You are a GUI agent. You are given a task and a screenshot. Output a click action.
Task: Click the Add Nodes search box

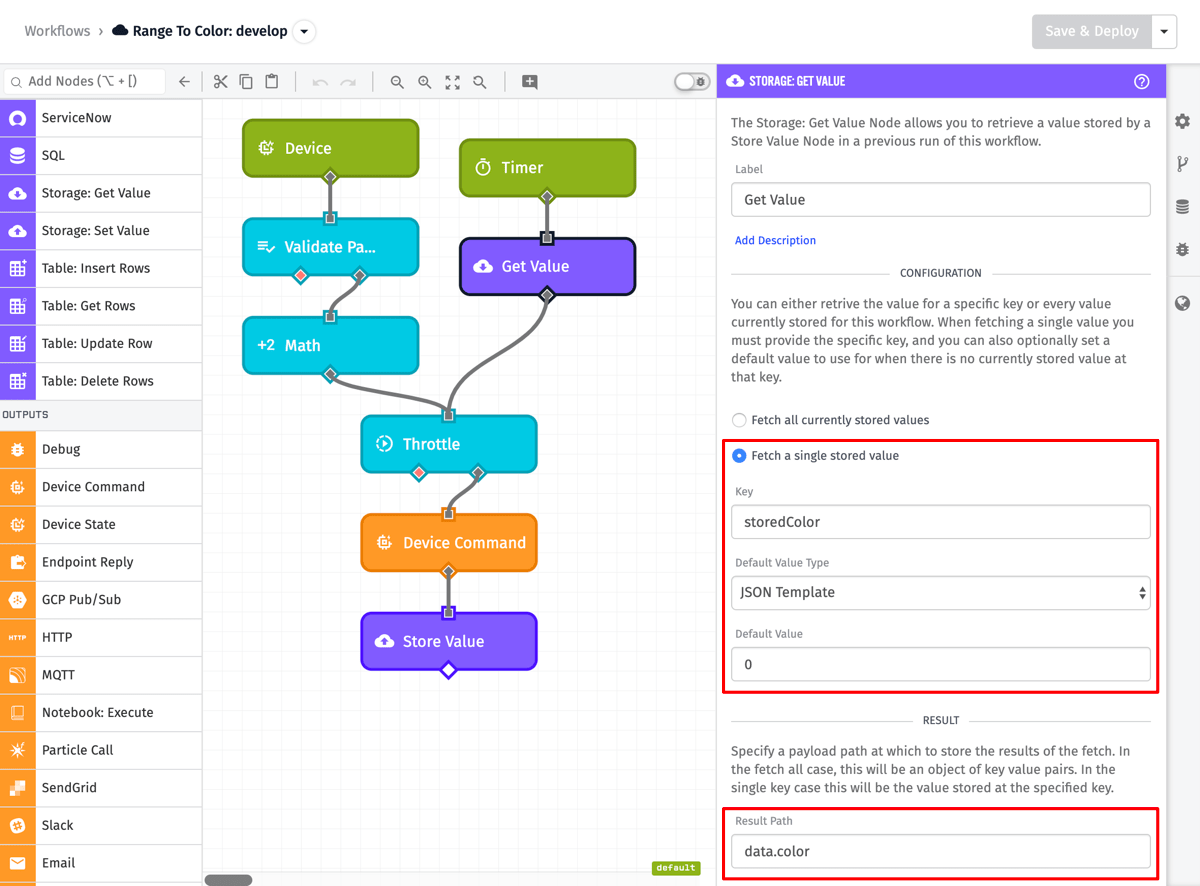[x=85, y=82]
